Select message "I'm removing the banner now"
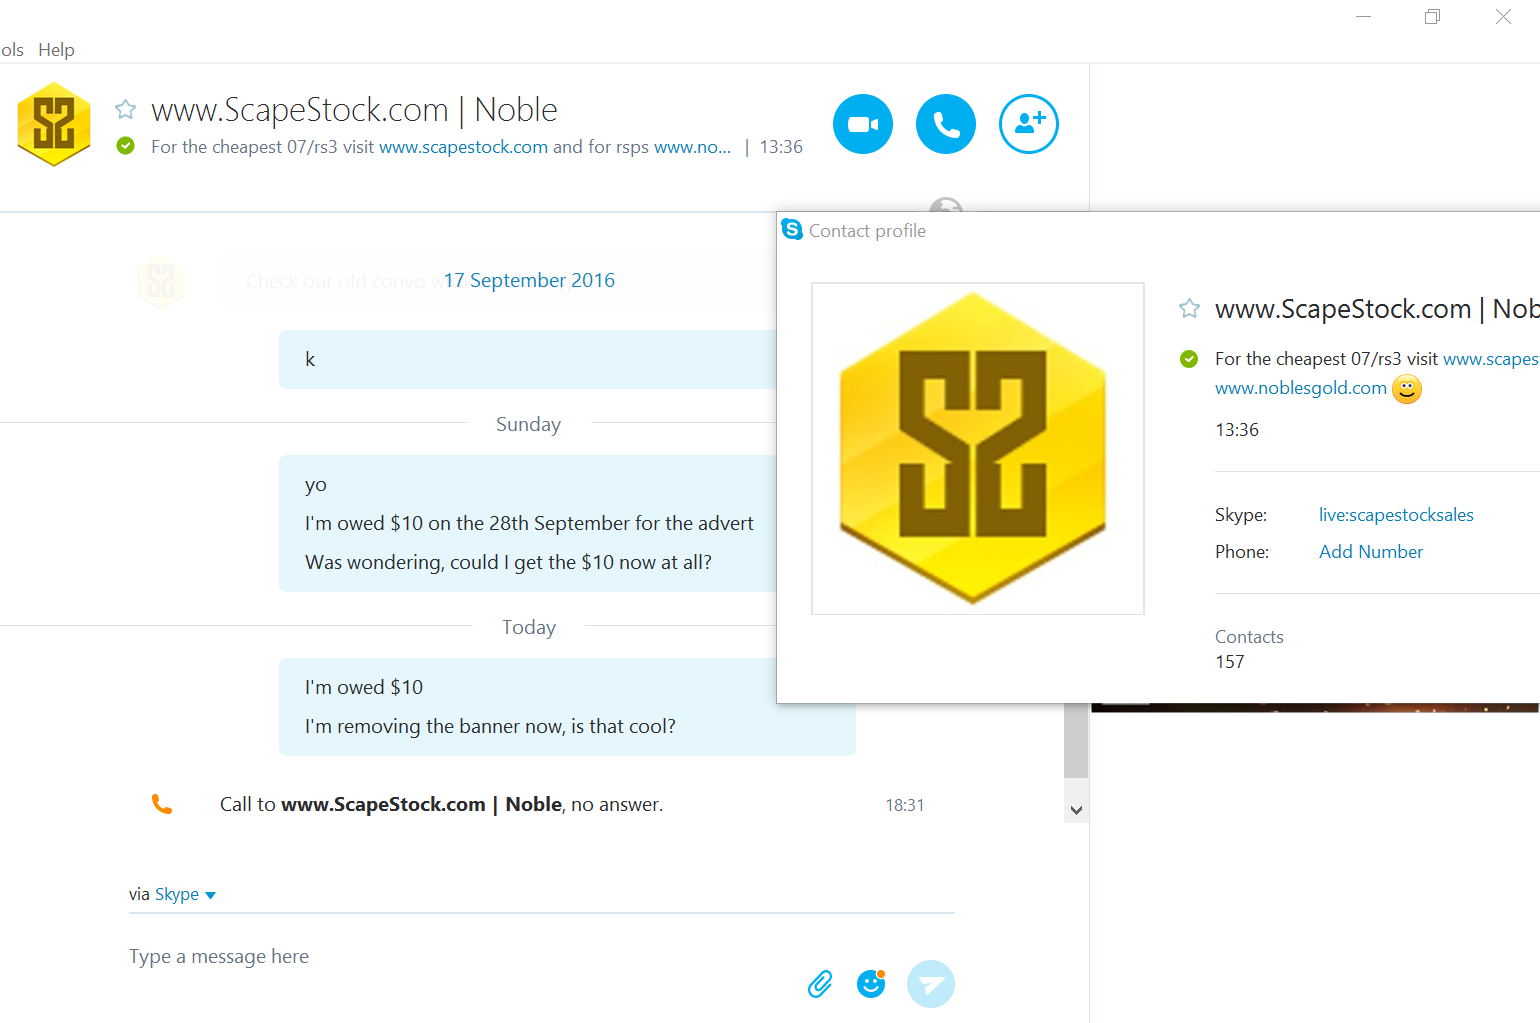Viewport: 1540px width, 1023px height. tap(490, 726)
